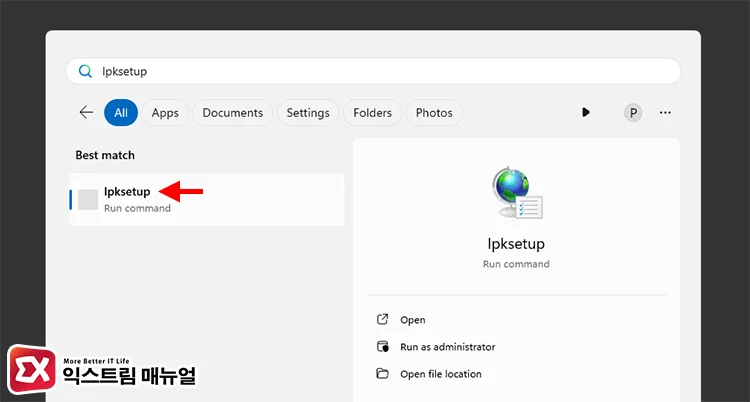Show only Photos results
Image resolution: width=750 pixels, height=402 pixels.
point(434,113)
